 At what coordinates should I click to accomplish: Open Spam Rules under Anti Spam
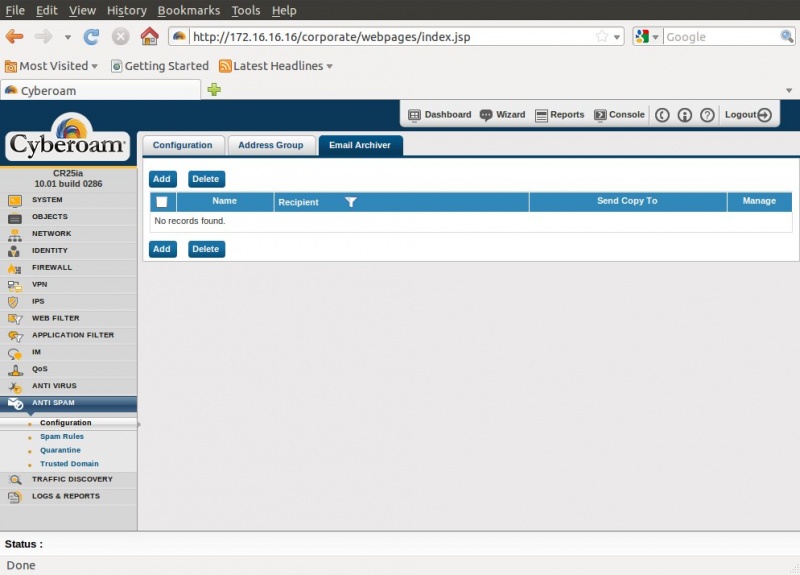[x=62, y=437]
